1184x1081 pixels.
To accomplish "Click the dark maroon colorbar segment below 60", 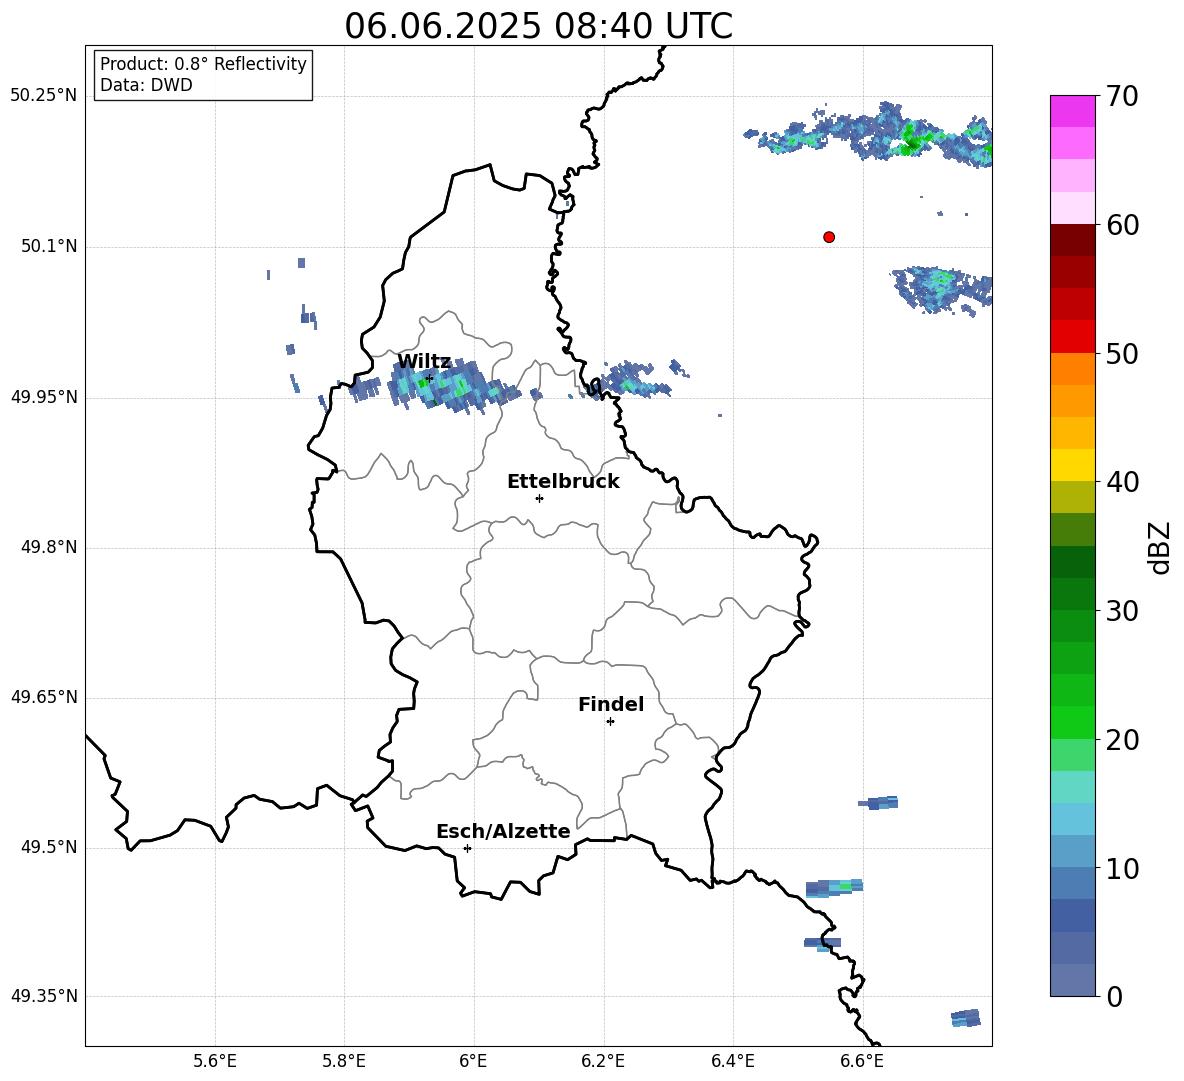I will point(1073,240).
